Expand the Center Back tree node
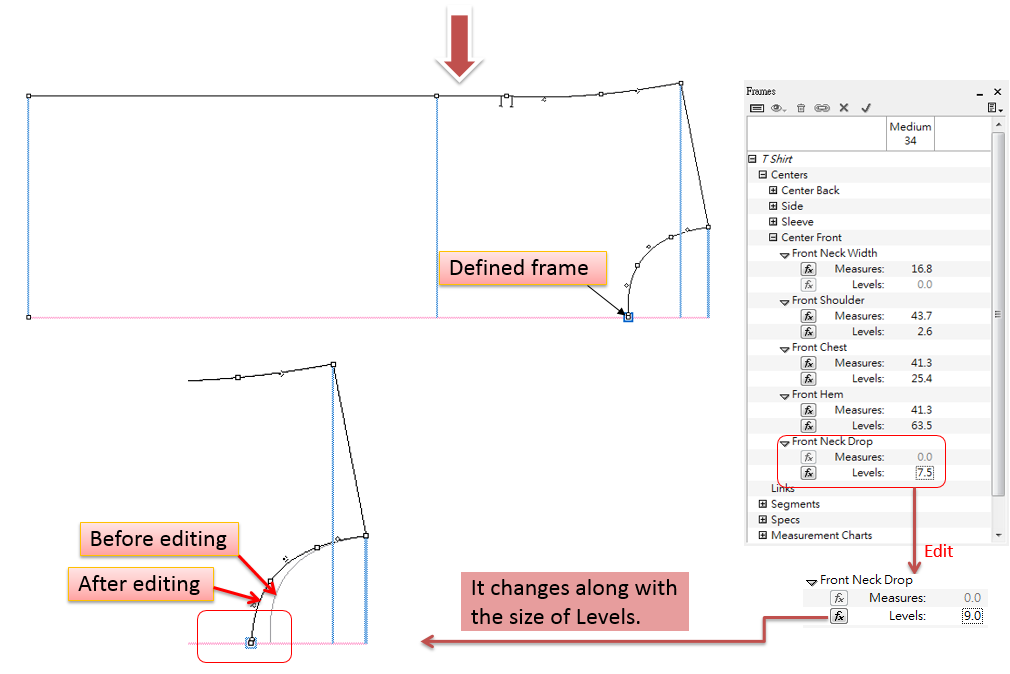The width and height of the screenshot is (1010, 674). point(773,190)
